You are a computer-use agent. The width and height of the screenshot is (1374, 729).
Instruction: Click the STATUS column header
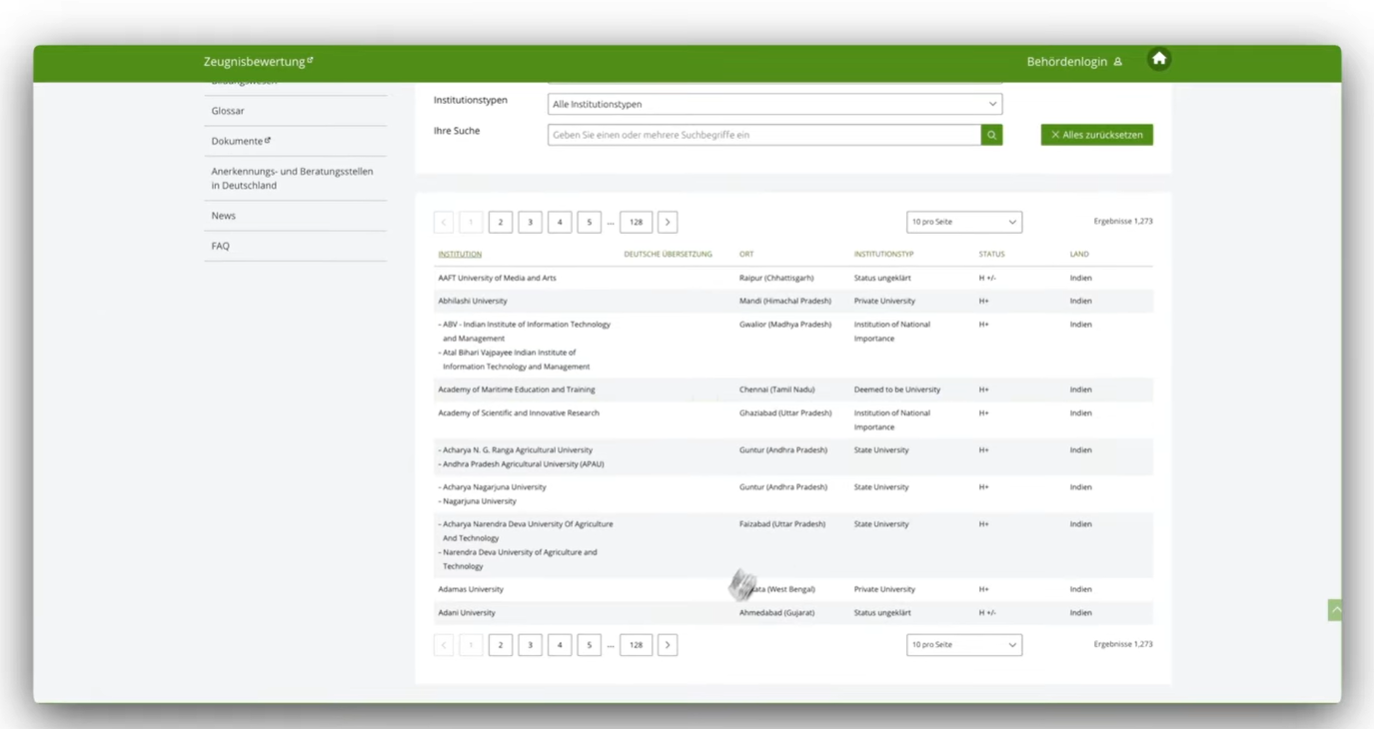tap(992, 254)
